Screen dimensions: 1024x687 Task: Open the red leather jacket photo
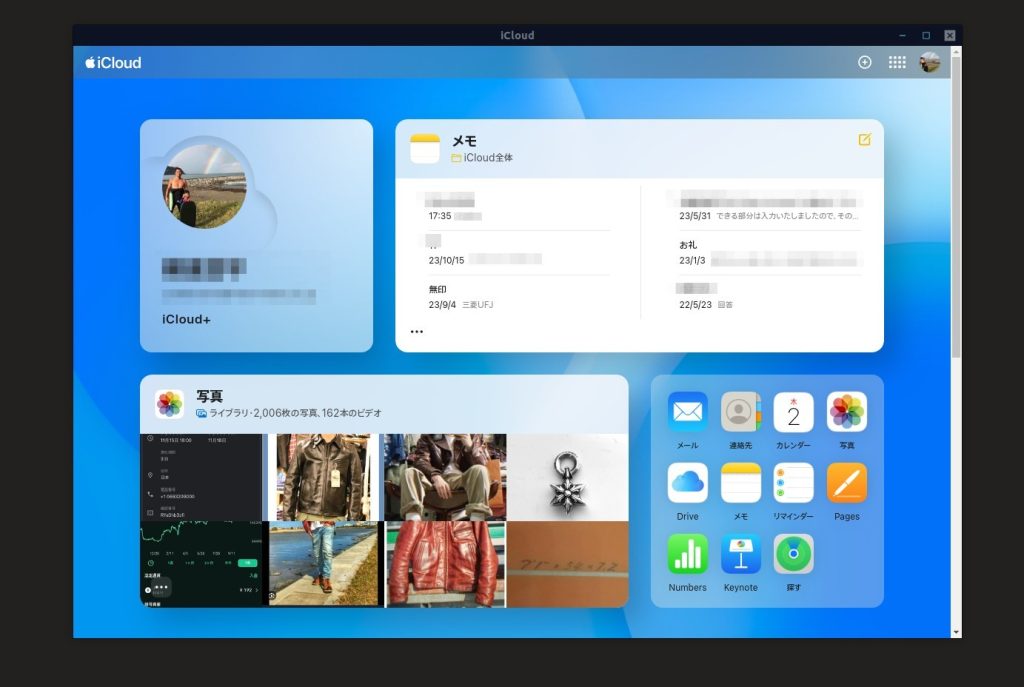[x=446, y=564]
